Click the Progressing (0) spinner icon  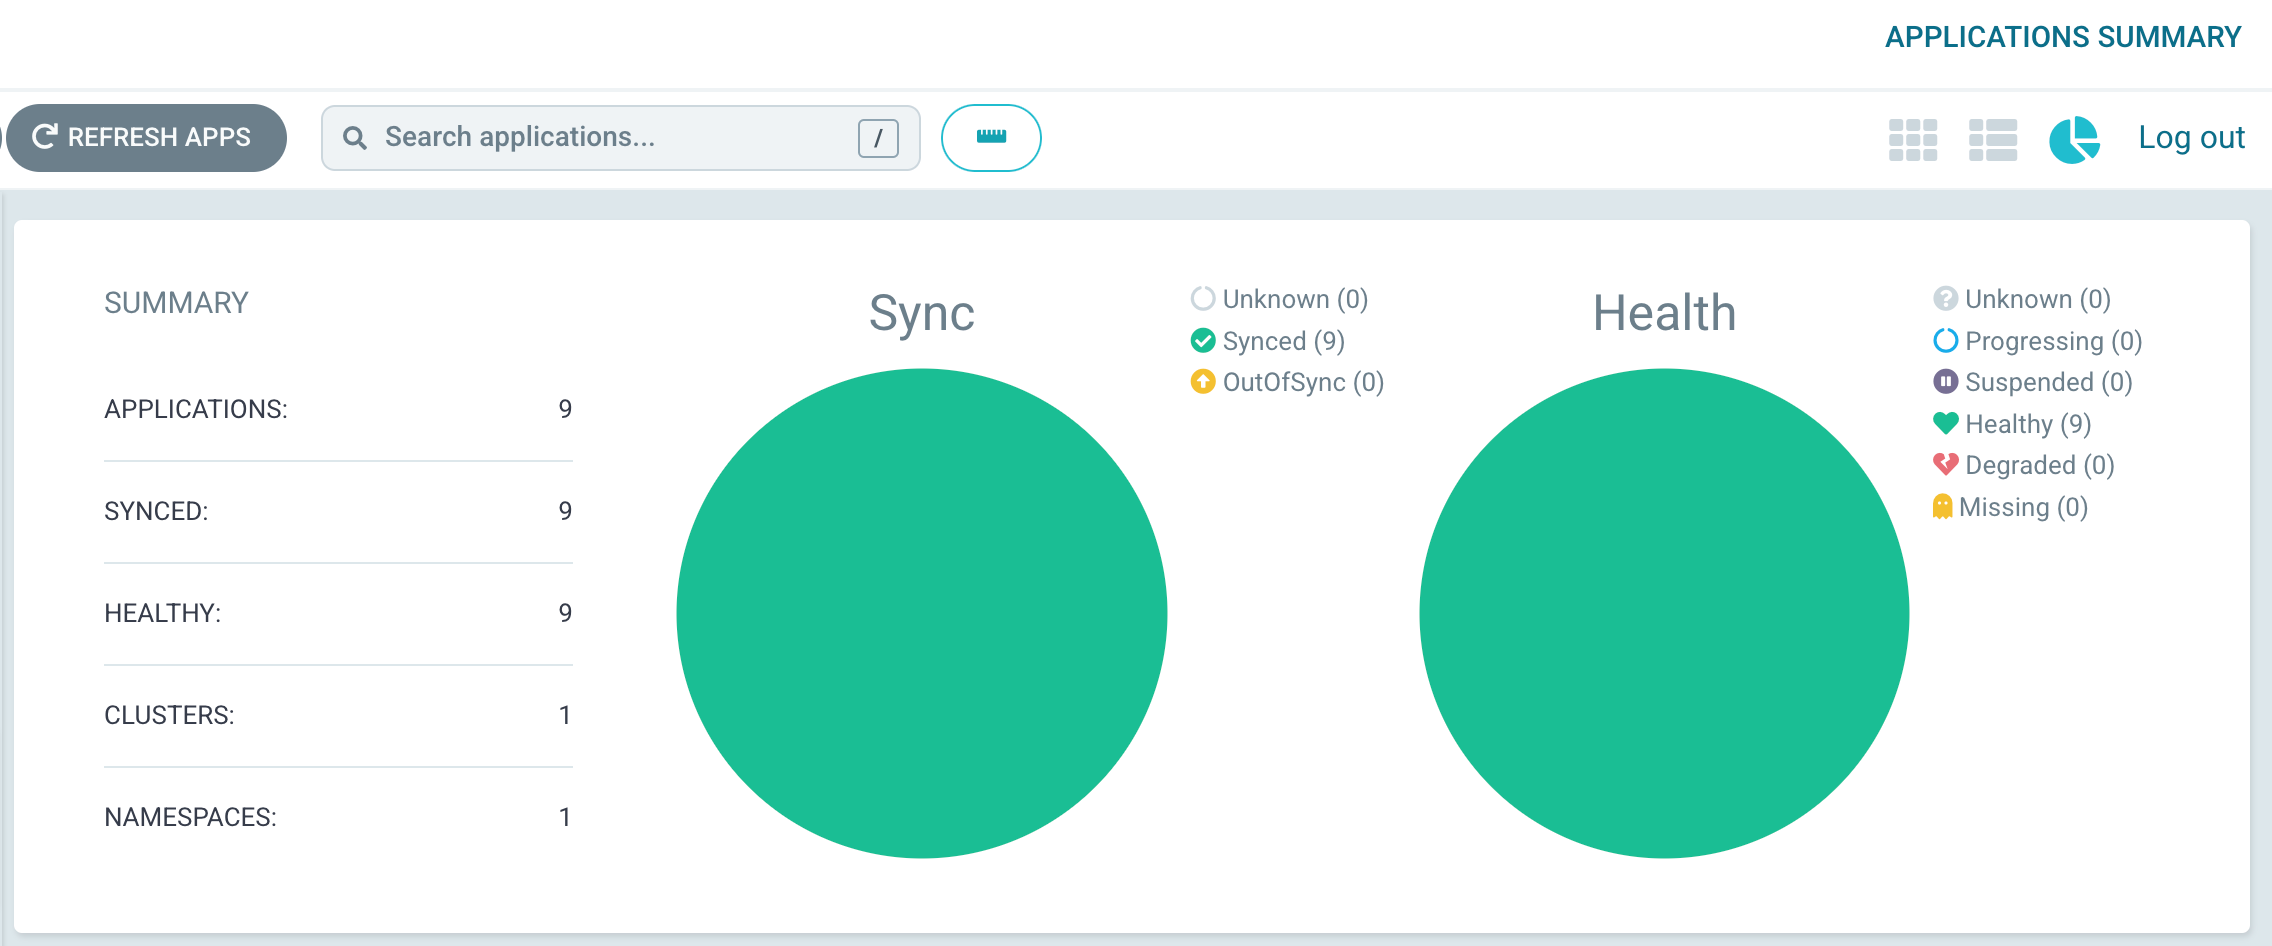1945,341
